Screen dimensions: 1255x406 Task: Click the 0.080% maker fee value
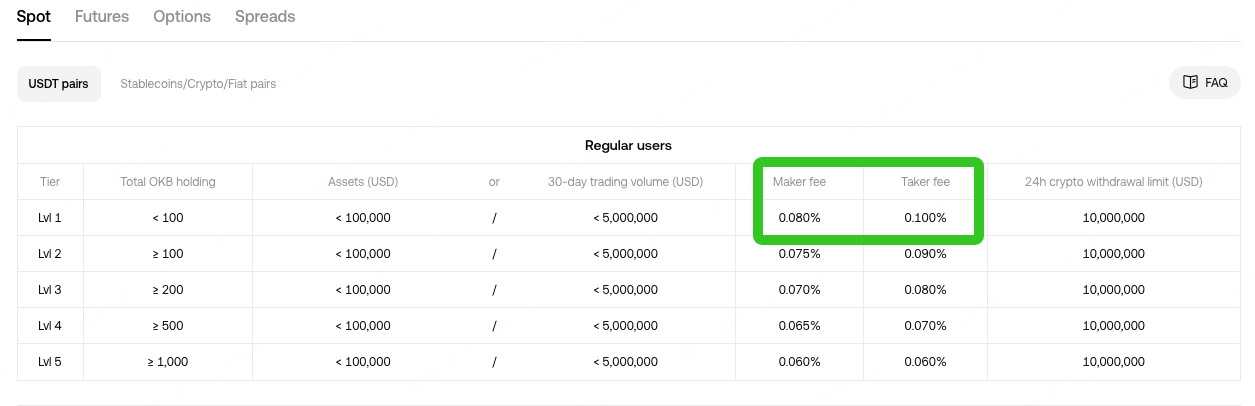coord(799,218)
